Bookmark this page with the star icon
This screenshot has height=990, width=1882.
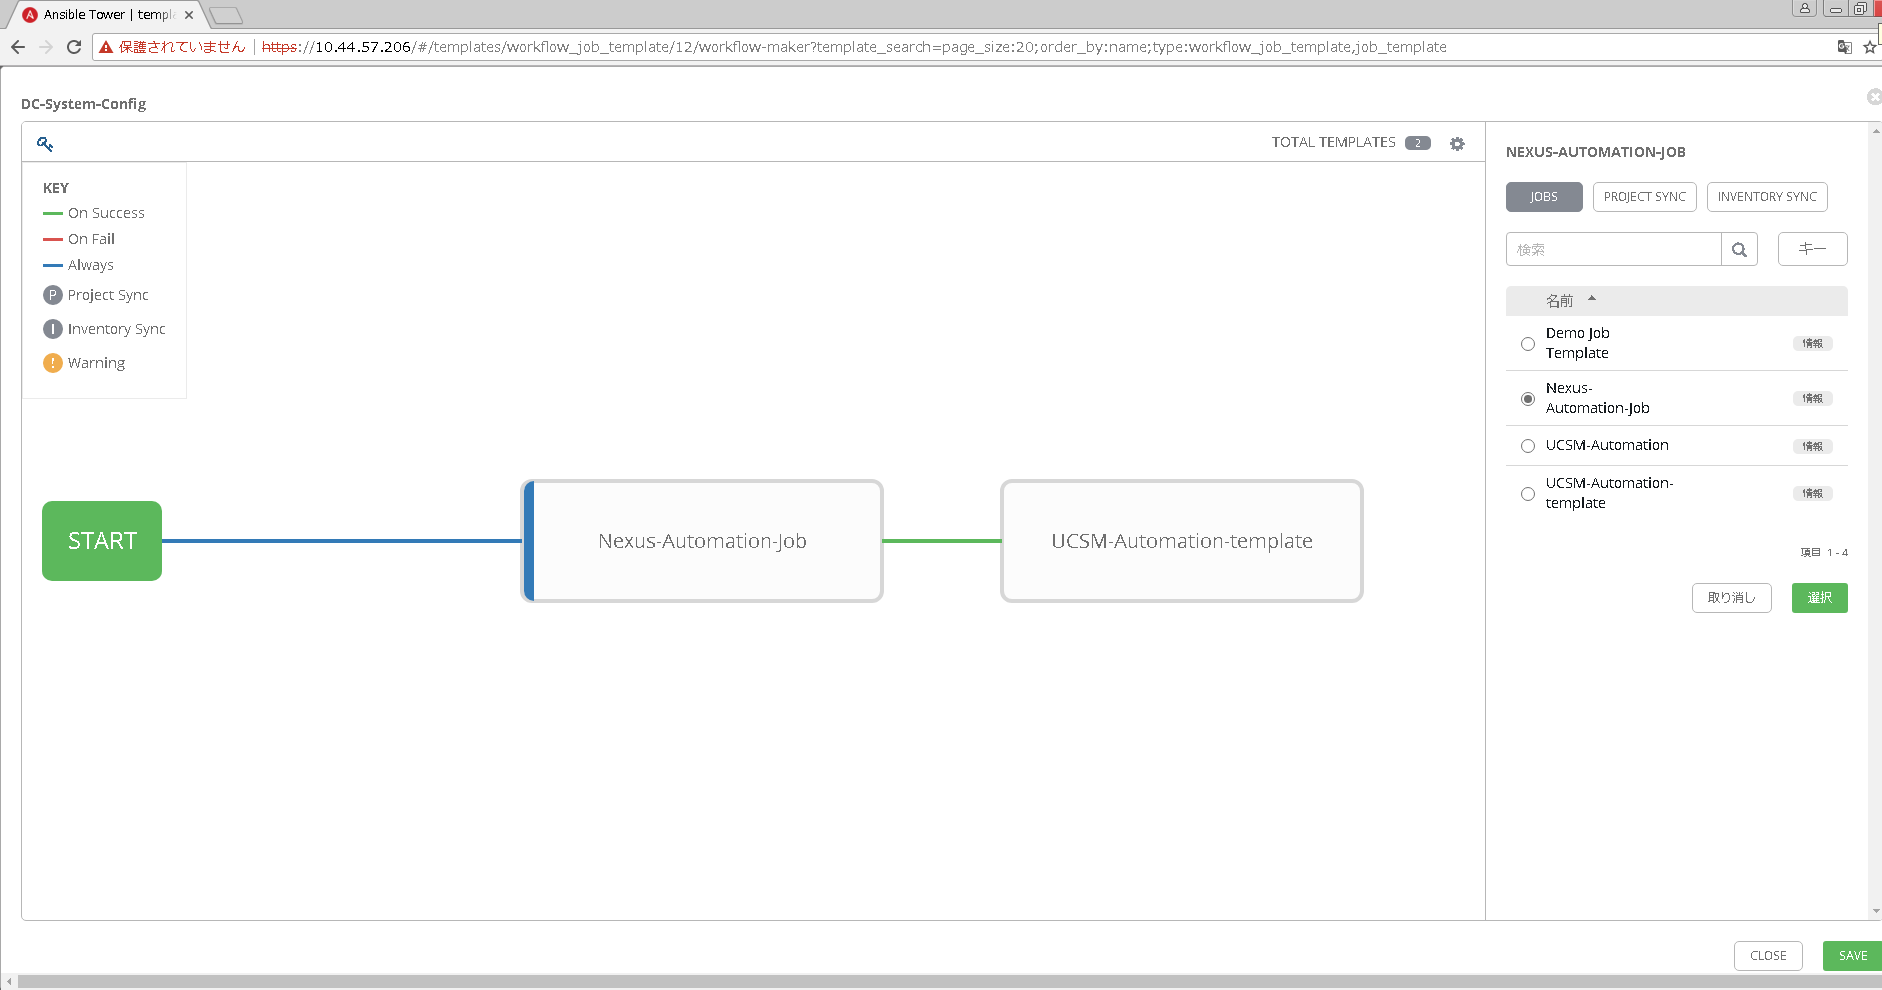[1869, 47]
